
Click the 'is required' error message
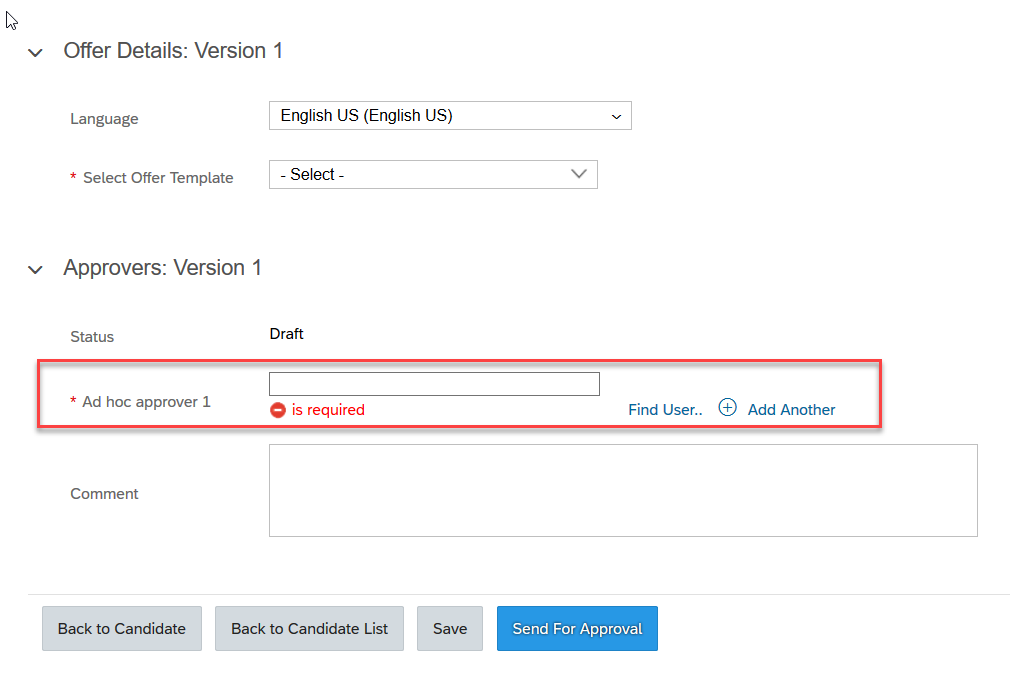[328, 410]
